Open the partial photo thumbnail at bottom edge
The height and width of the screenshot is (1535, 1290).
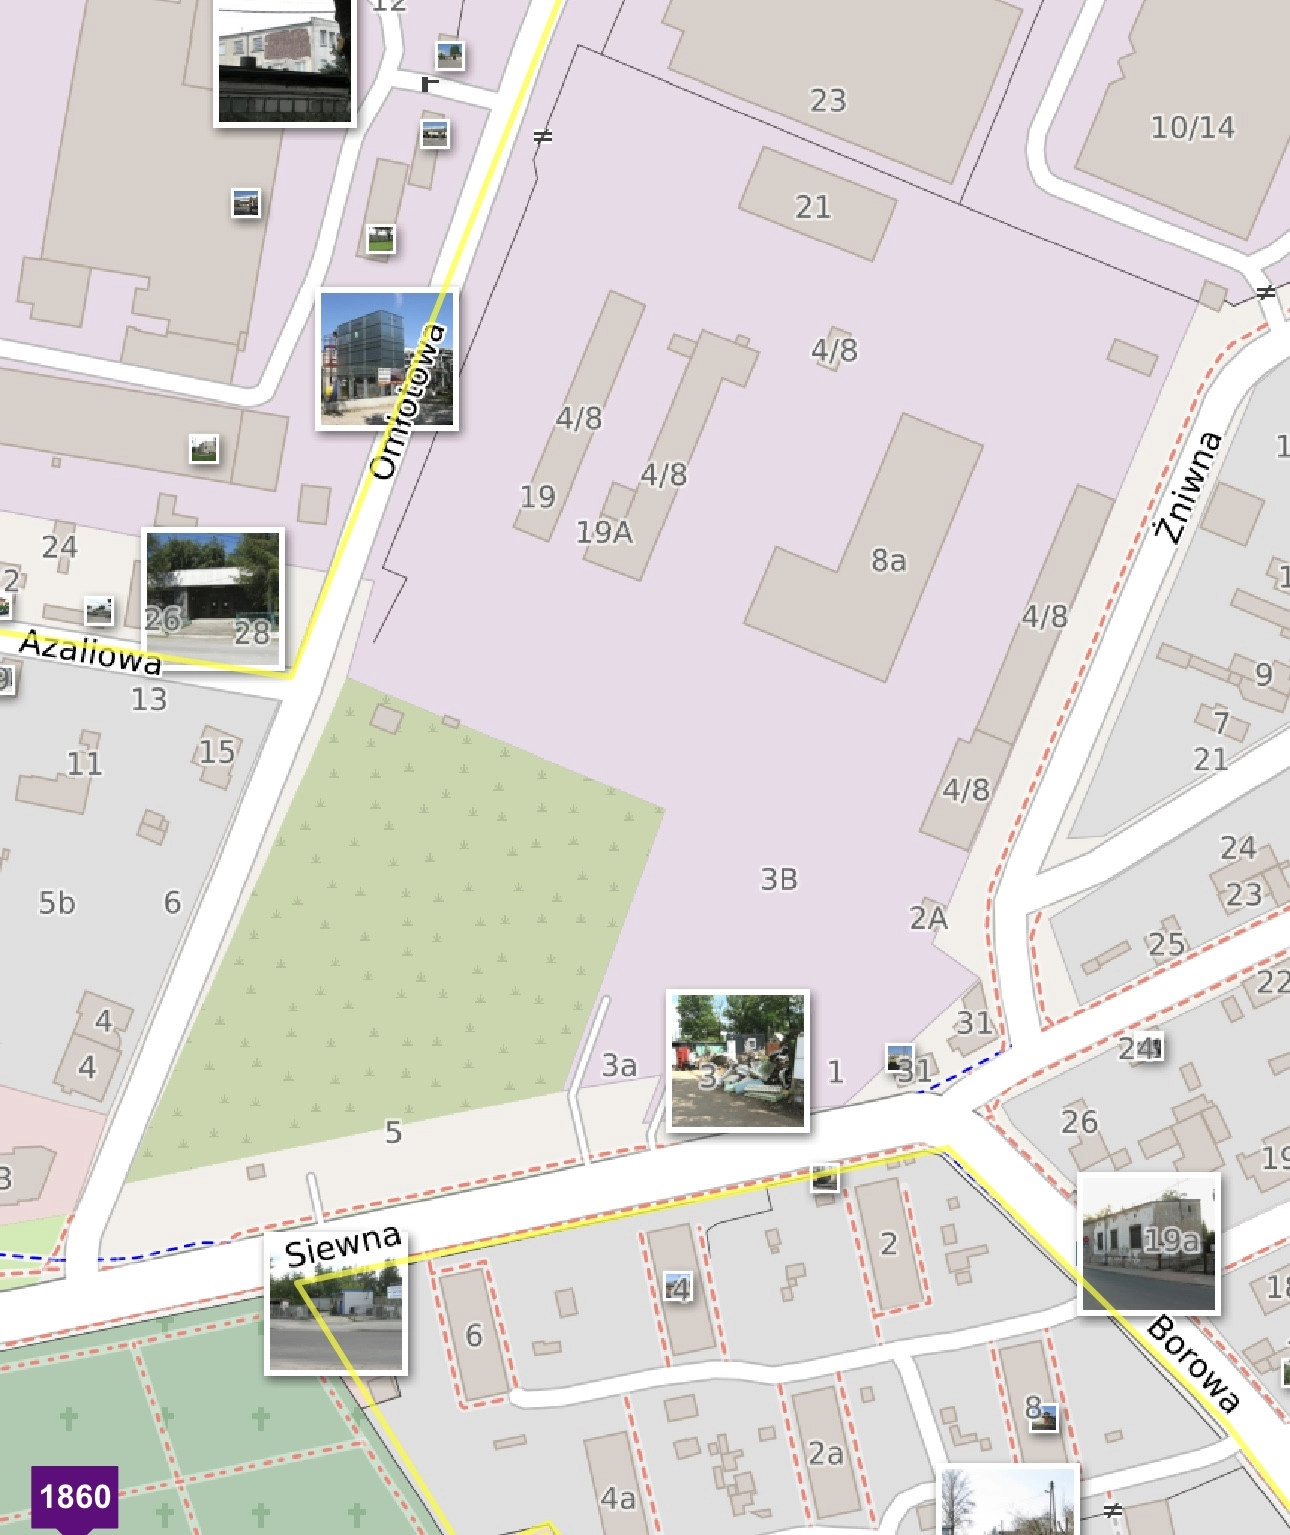[x=1008, y=1501]
